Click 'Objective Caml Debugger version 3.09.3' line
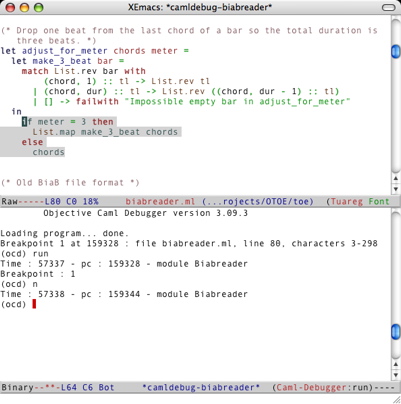The image size is (401, 404). 145,213
